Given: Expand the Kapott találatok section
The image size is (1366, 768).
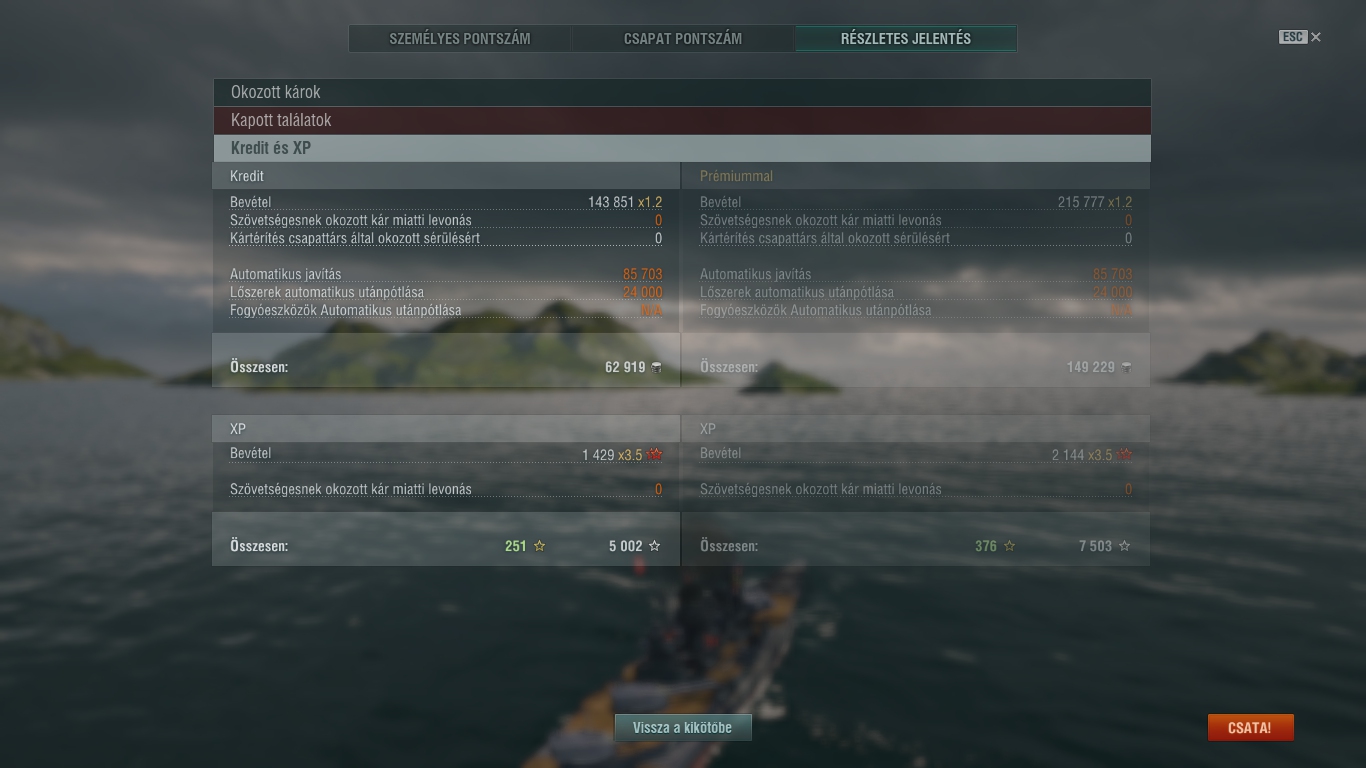Looking at the screenshot, I should pos(682,120).
